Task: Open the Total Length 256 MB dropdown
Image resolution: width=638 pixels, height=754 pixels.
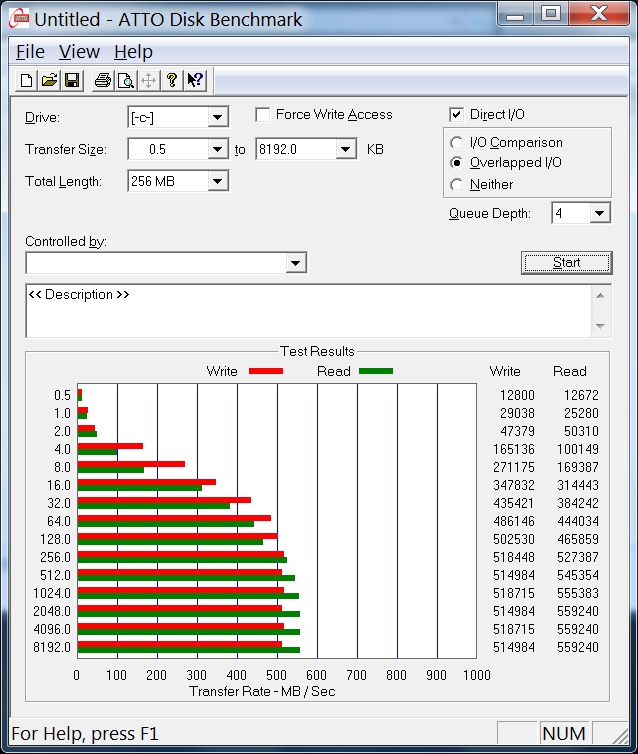Action: 217,181
